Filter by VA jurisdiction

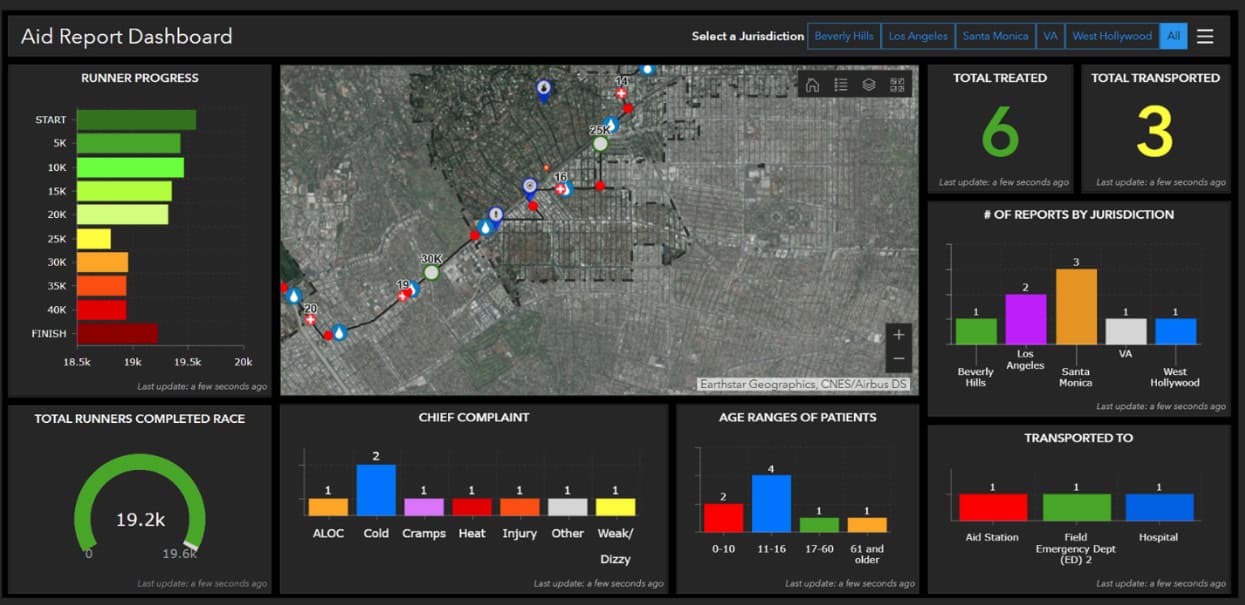(1050, 36)
